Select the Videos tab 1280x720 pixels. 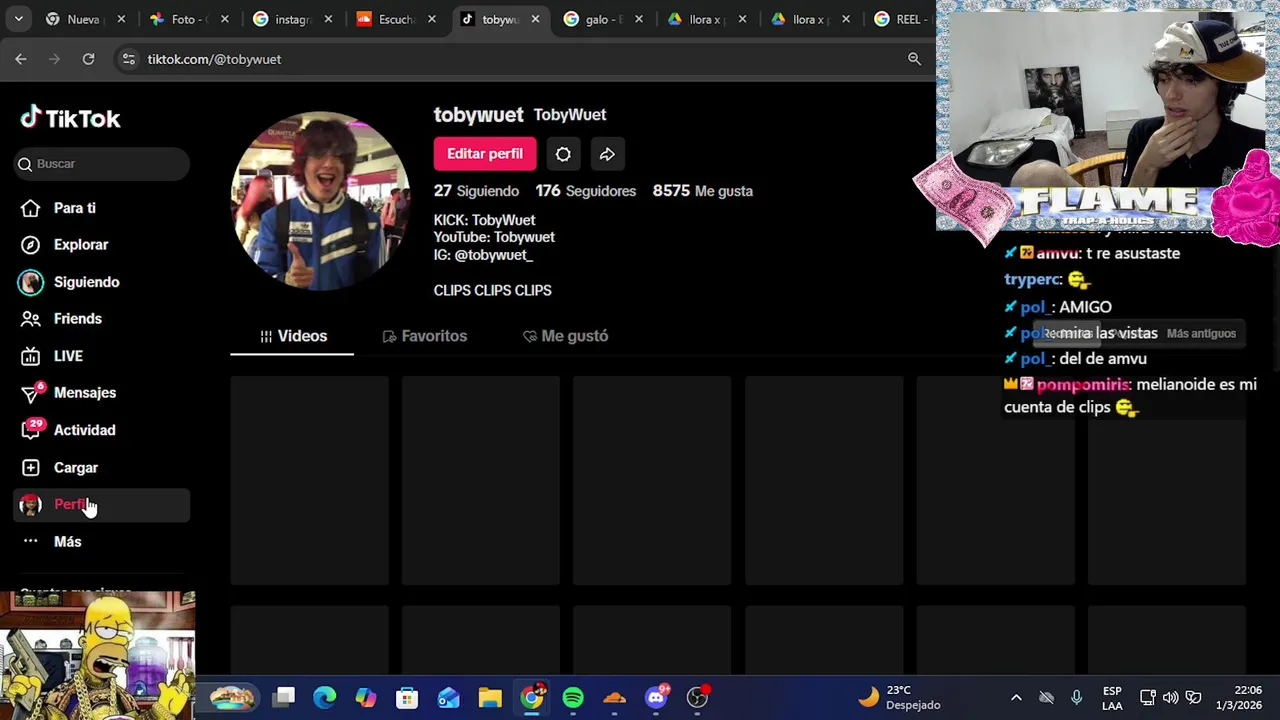(x=293, y=336)
